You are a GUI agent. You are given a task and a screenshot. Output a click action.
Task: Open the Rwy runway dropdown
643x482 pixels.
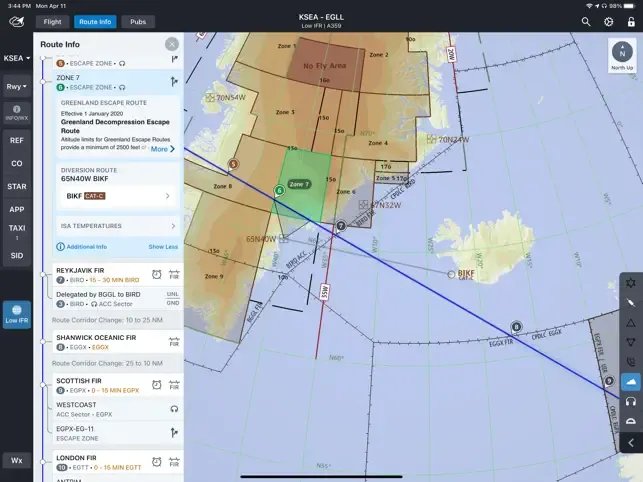pyautogui.click(x=17, y=87)
